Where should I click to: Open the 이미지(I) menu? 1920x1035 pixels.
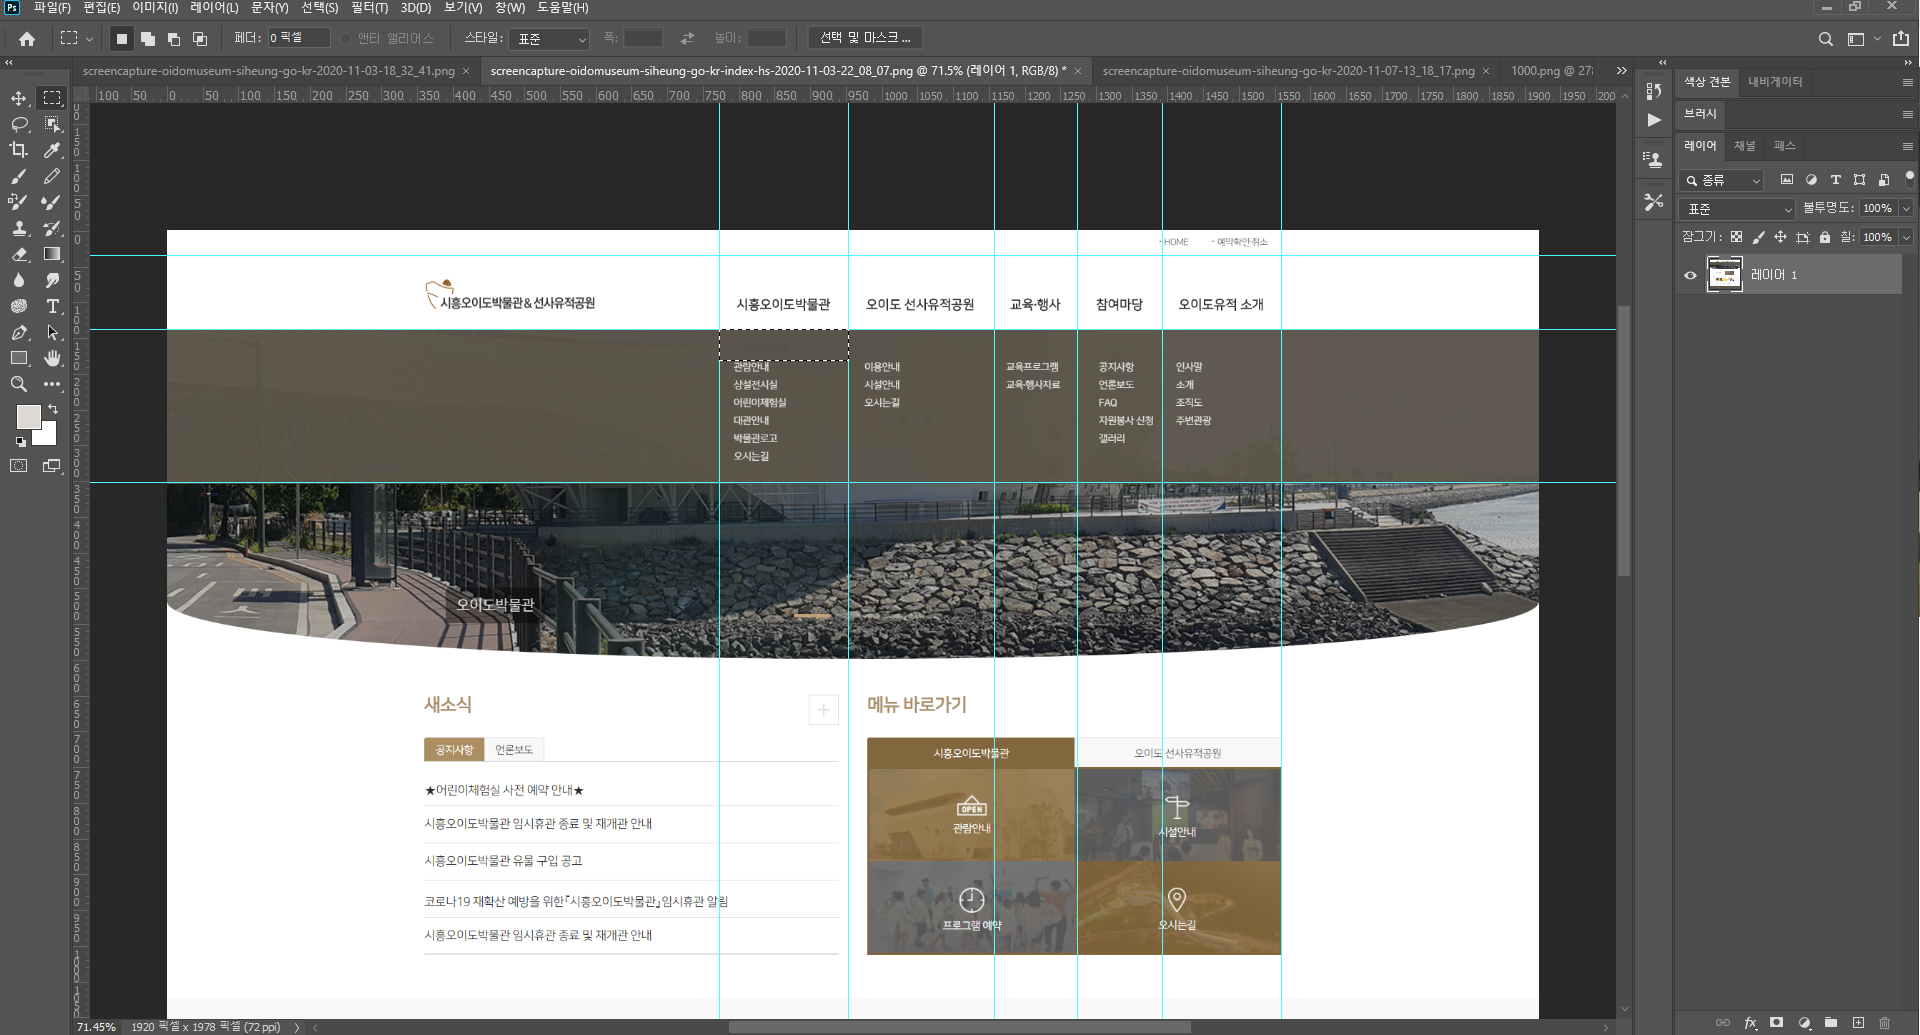coord(155,8)
